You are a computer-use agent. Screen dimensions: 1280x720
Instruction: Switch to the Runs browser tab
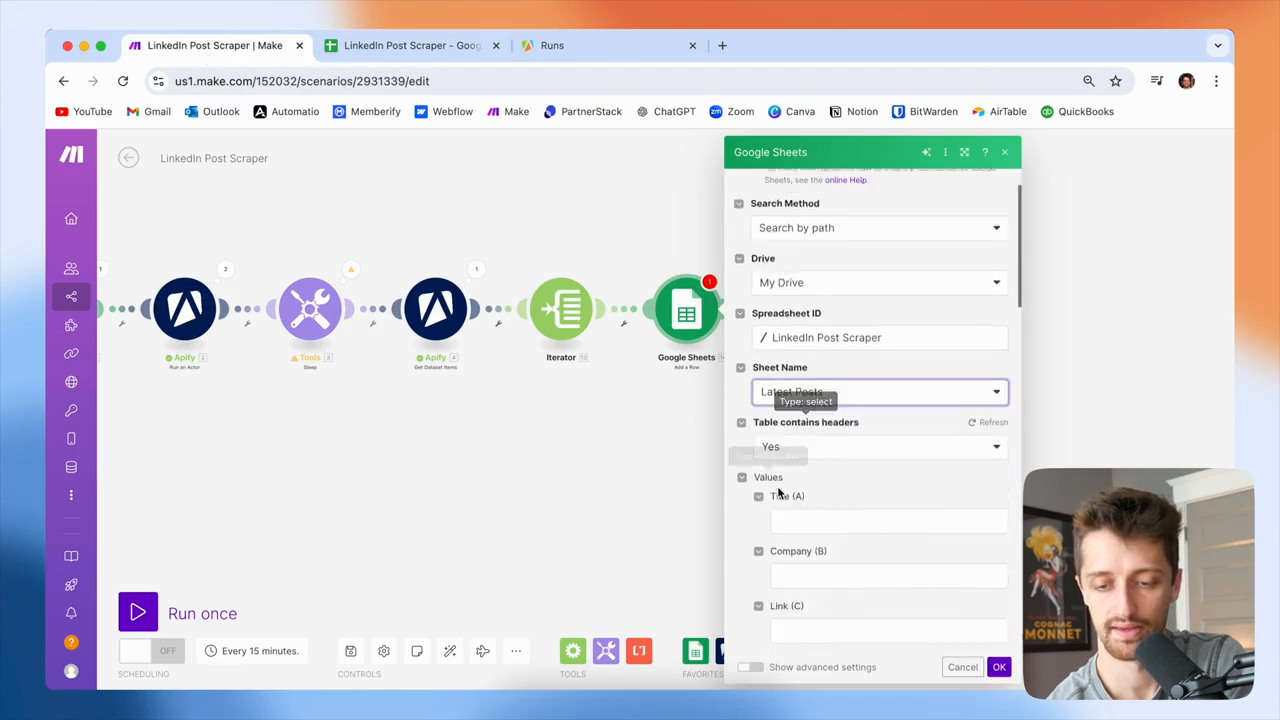[607, 46]
